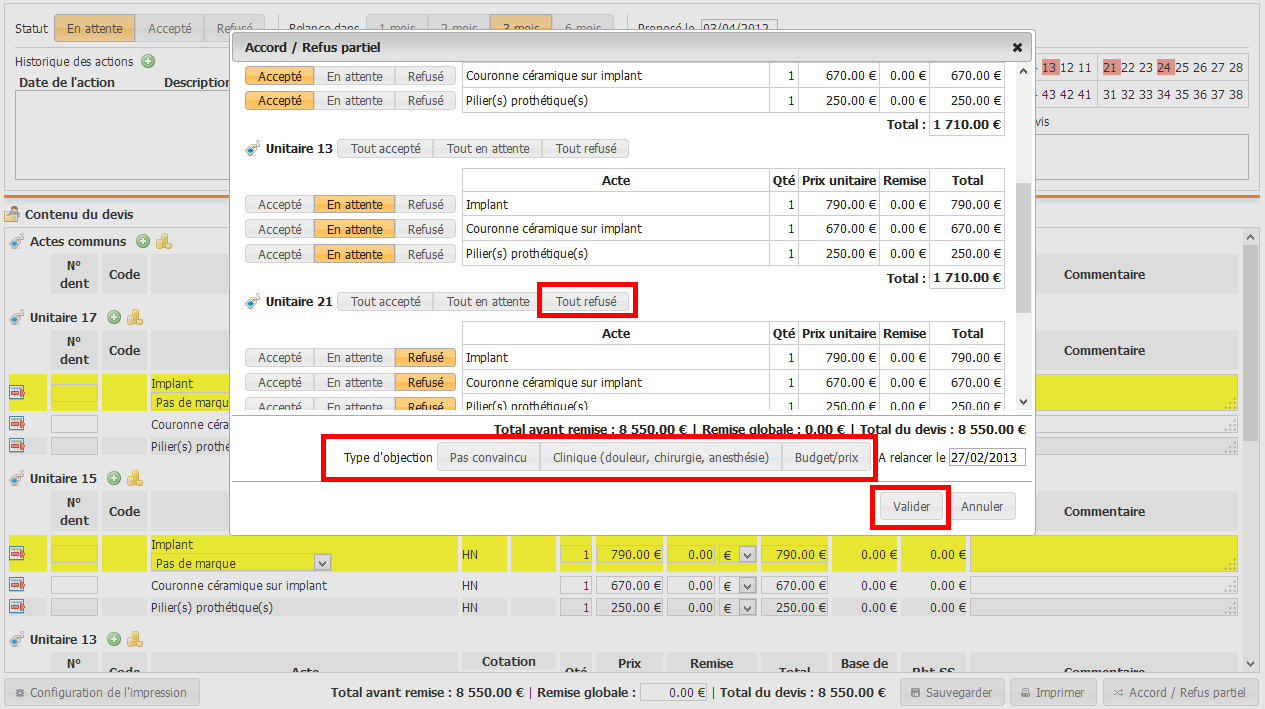The height and width of the screenshot is (709, 1265).
Task: Click the A relancer le date field
Action: pyautogui.click(x=986, y=457)
